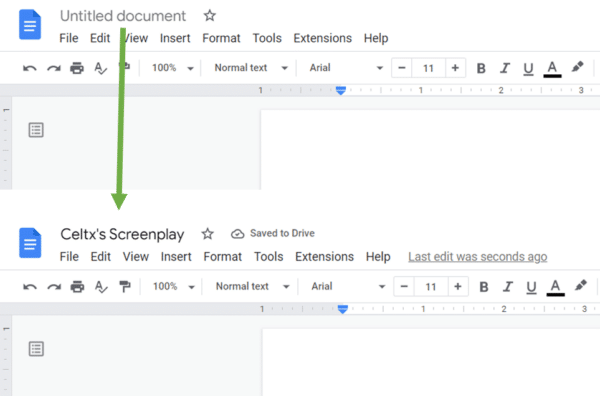Viewport: 600px width, 396px height.
Task: Click font size 11 field in Untitled document
Action: point(428,68)
